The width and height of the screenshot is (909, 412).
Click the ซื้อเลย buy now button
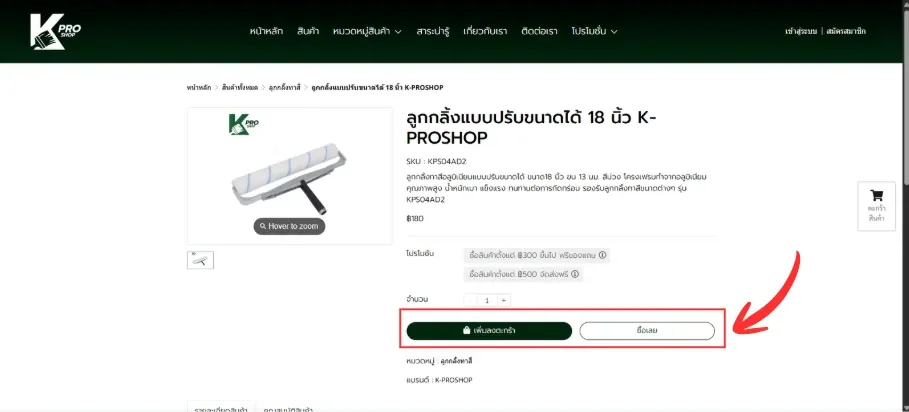(x=647, y=331)
